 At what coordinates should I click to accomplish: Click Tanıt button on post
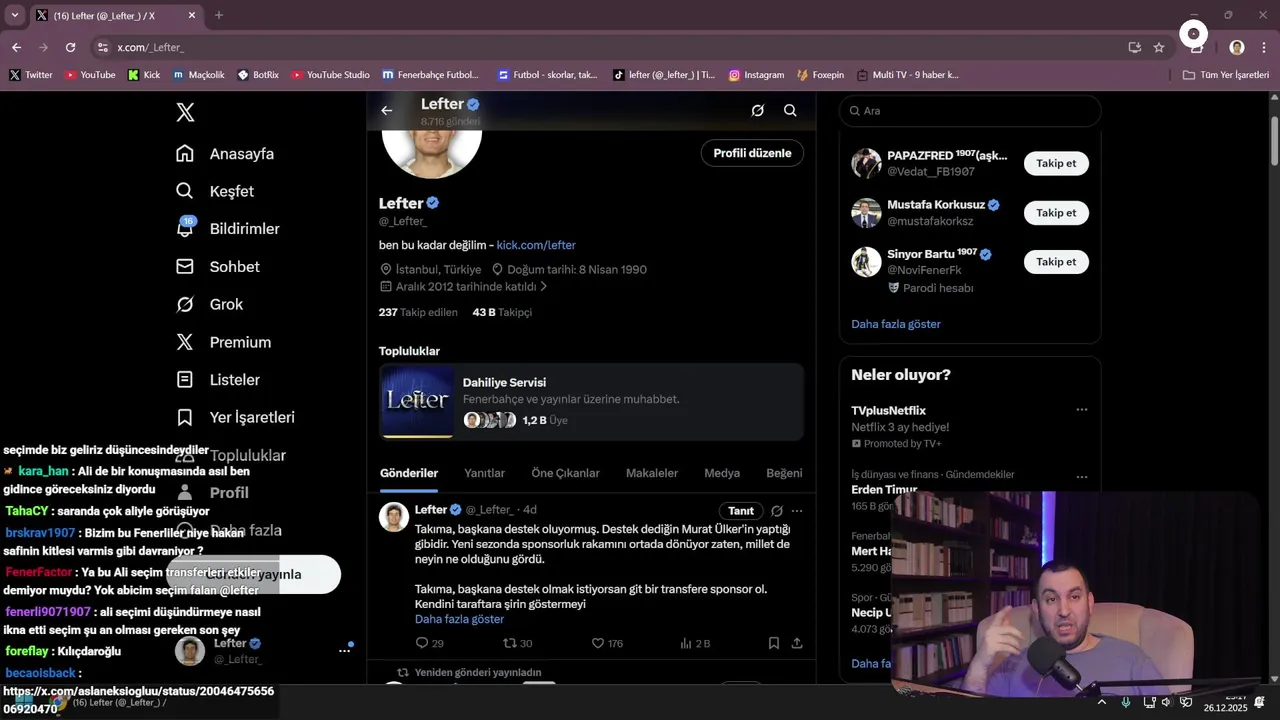(x=741, y=511)
